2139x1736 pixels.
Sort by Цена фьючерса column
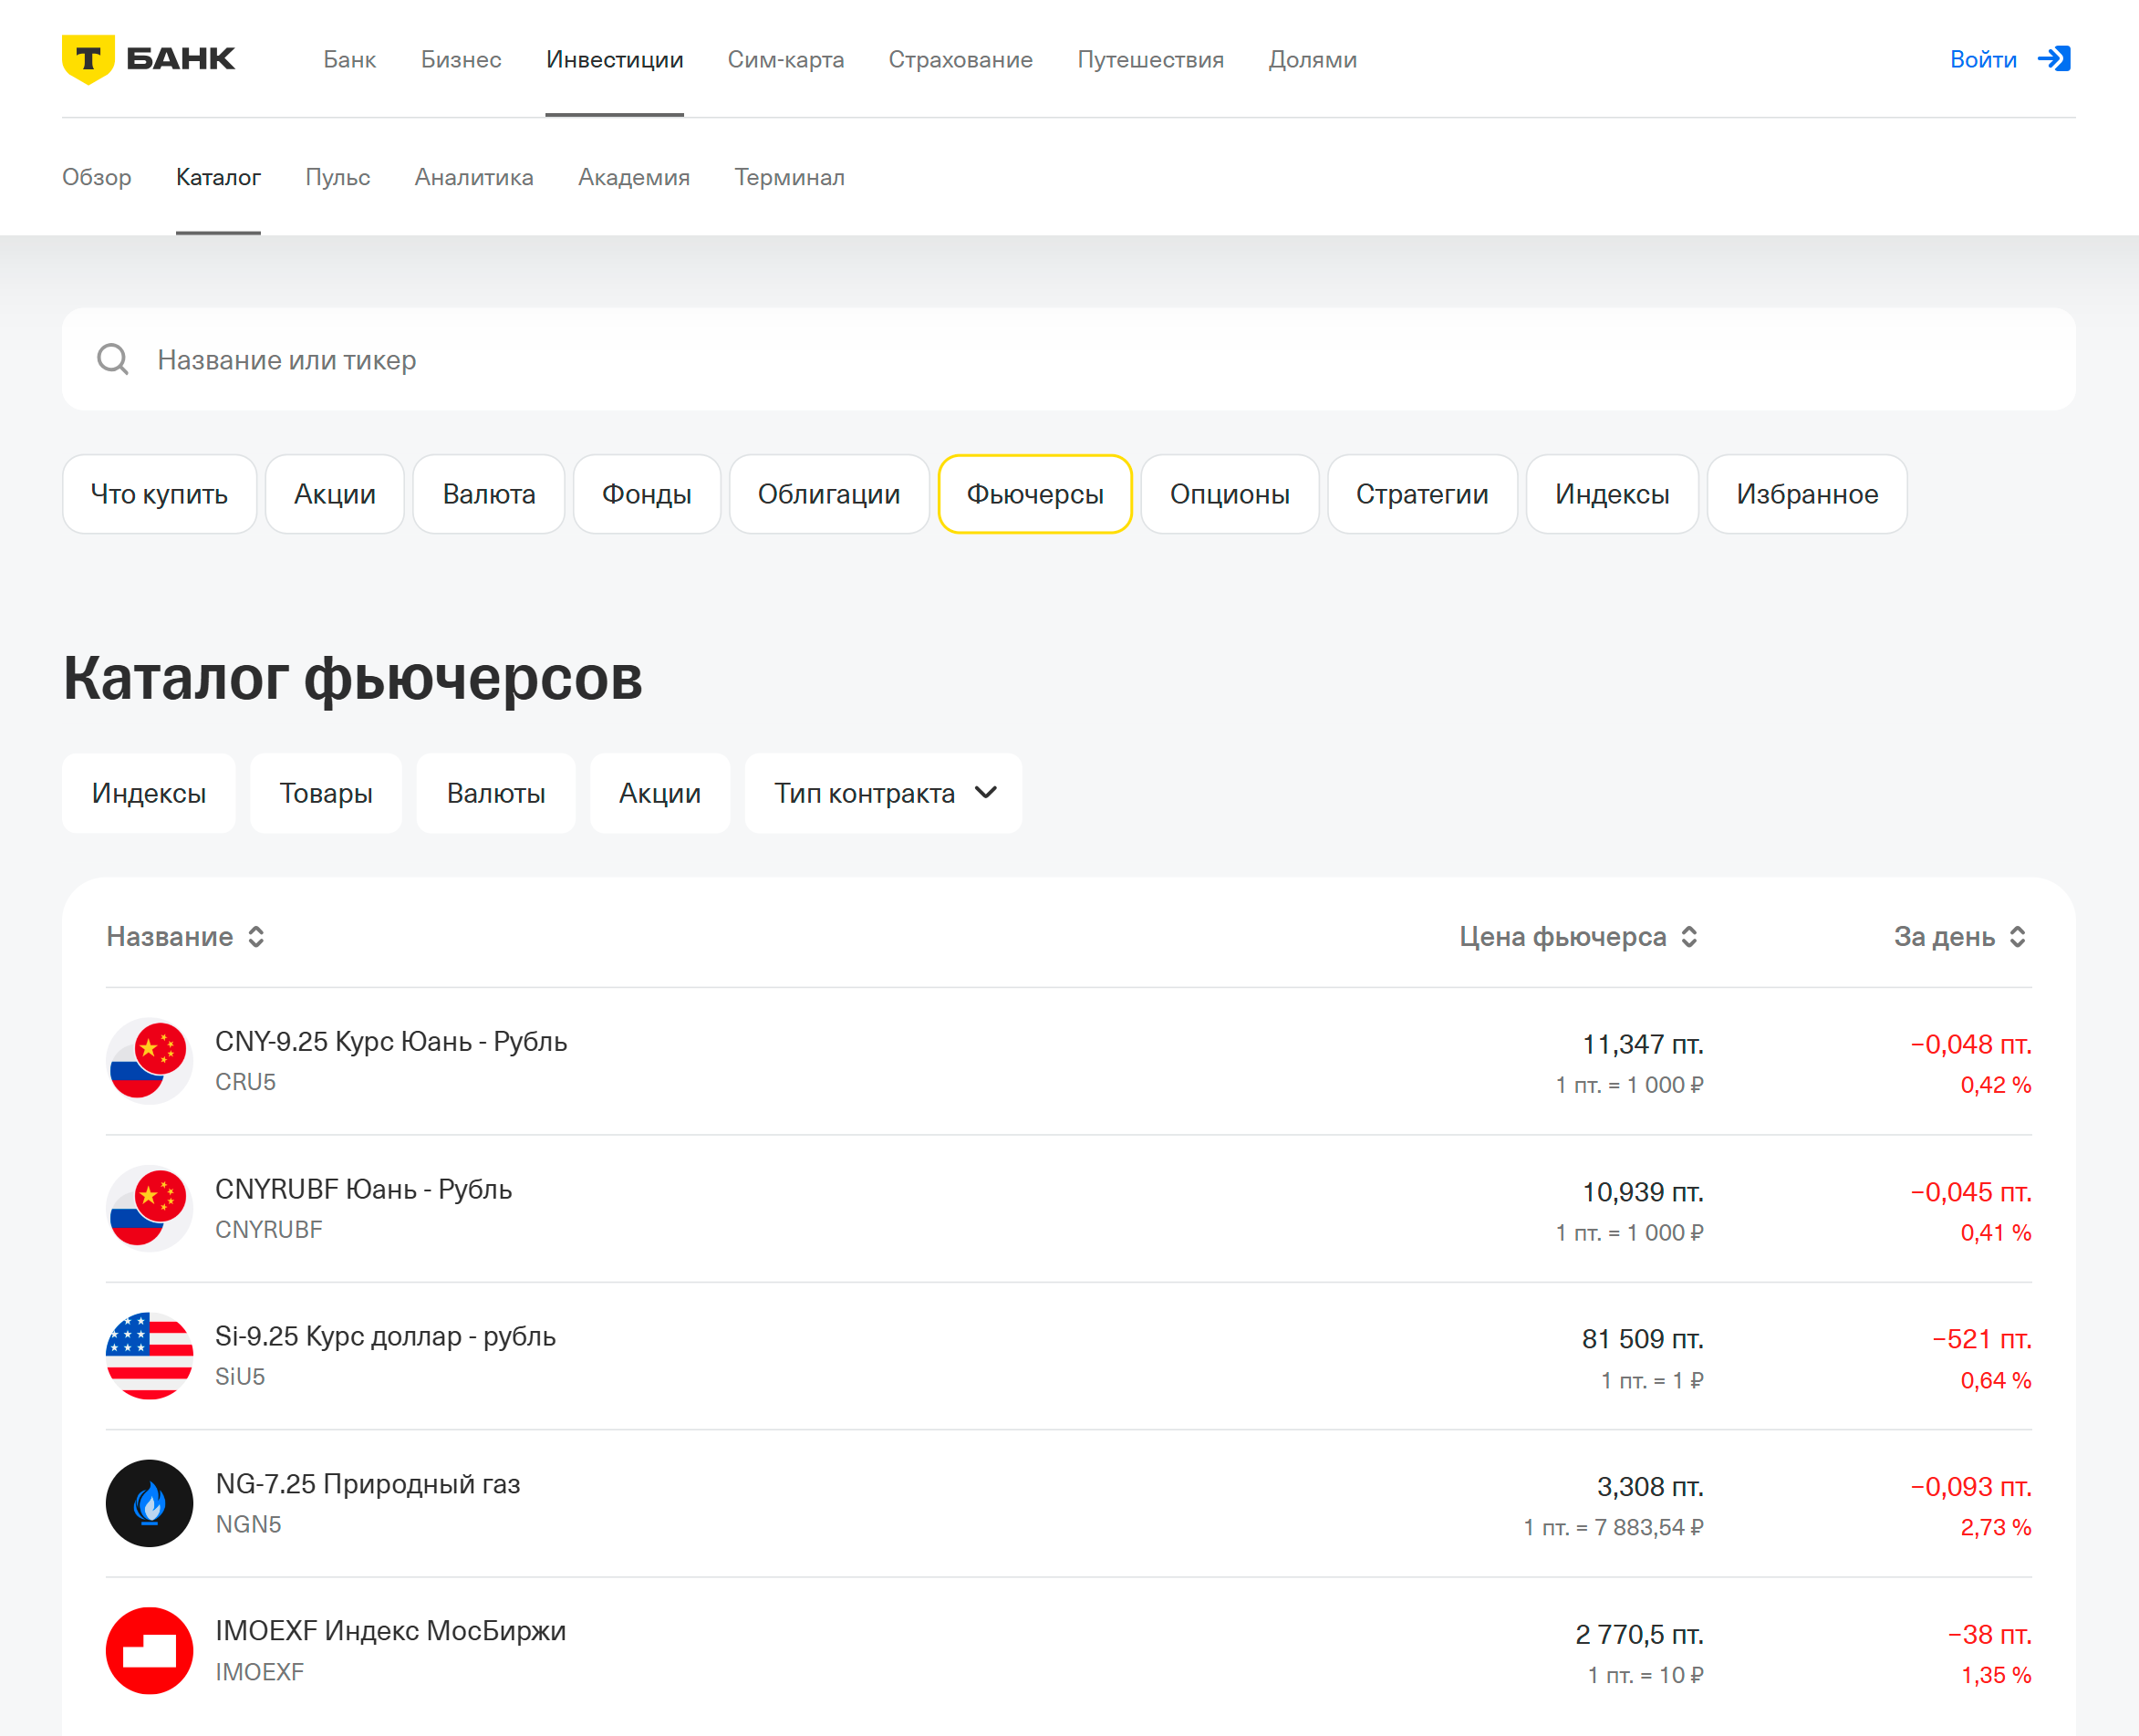pyautogui.click(x=1578, y=936)
